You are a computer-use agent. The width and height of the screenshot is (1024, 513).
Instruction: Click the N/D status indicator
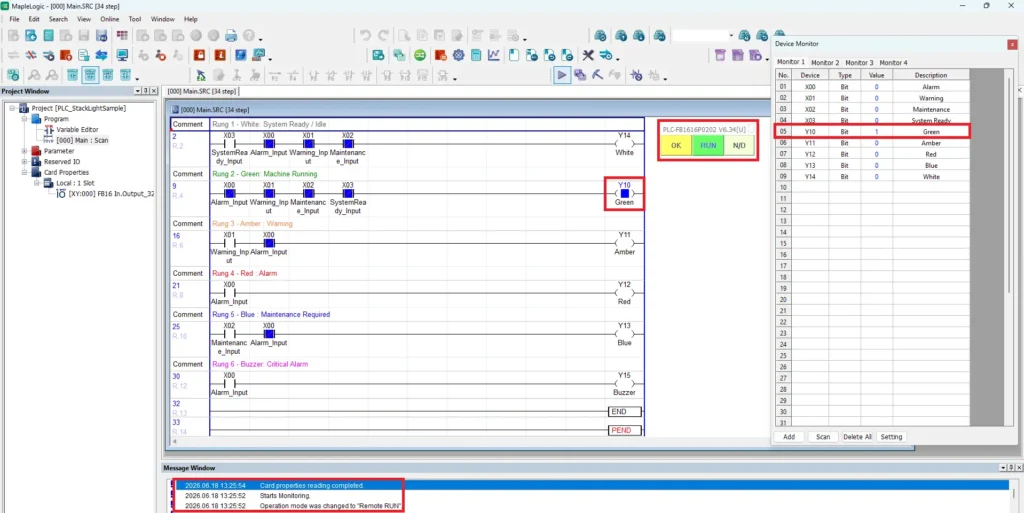click(x=739, y=145)
